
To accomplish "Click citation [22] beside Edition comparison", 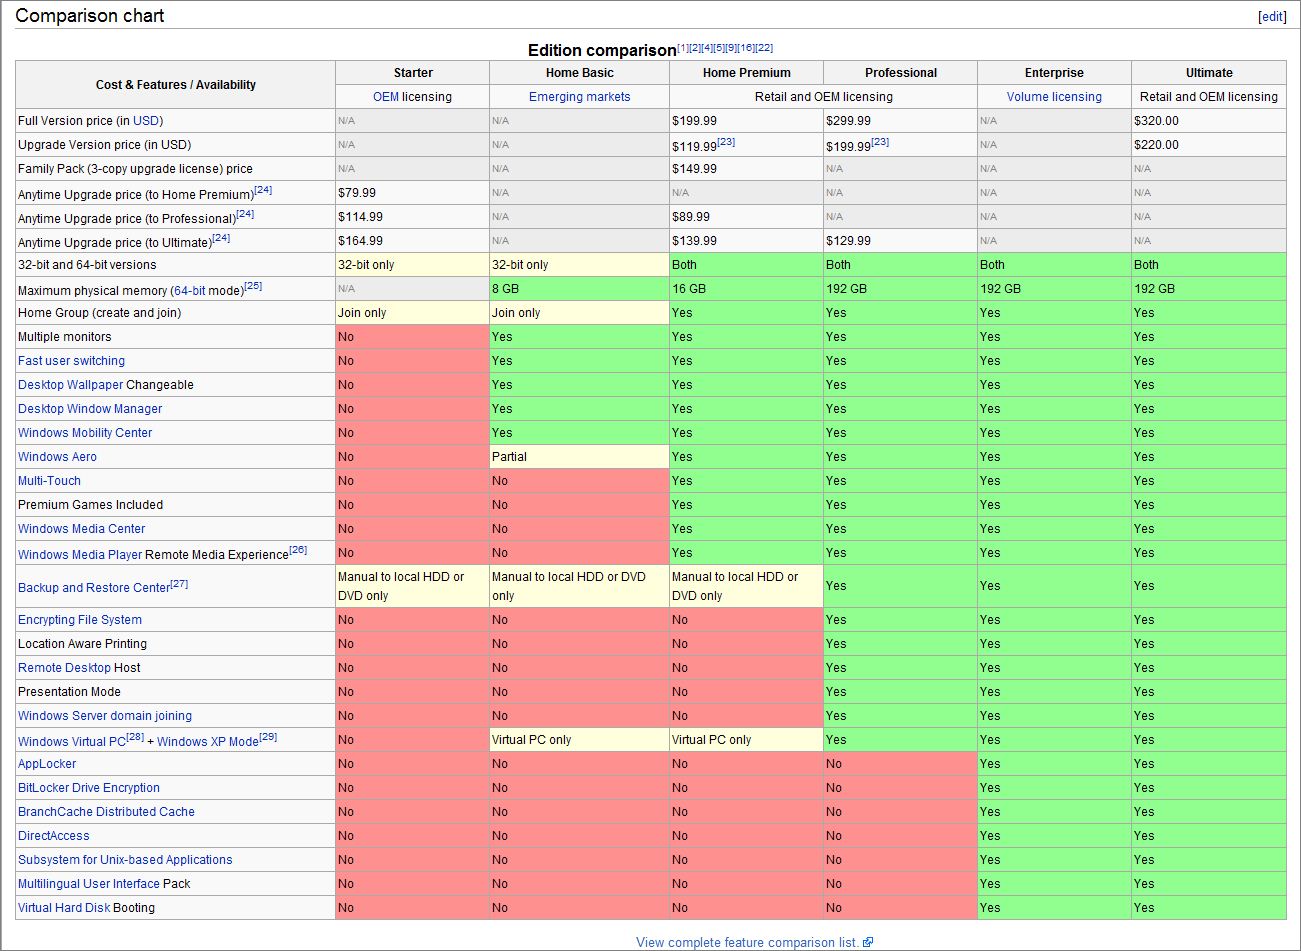I will coord(764,48).
